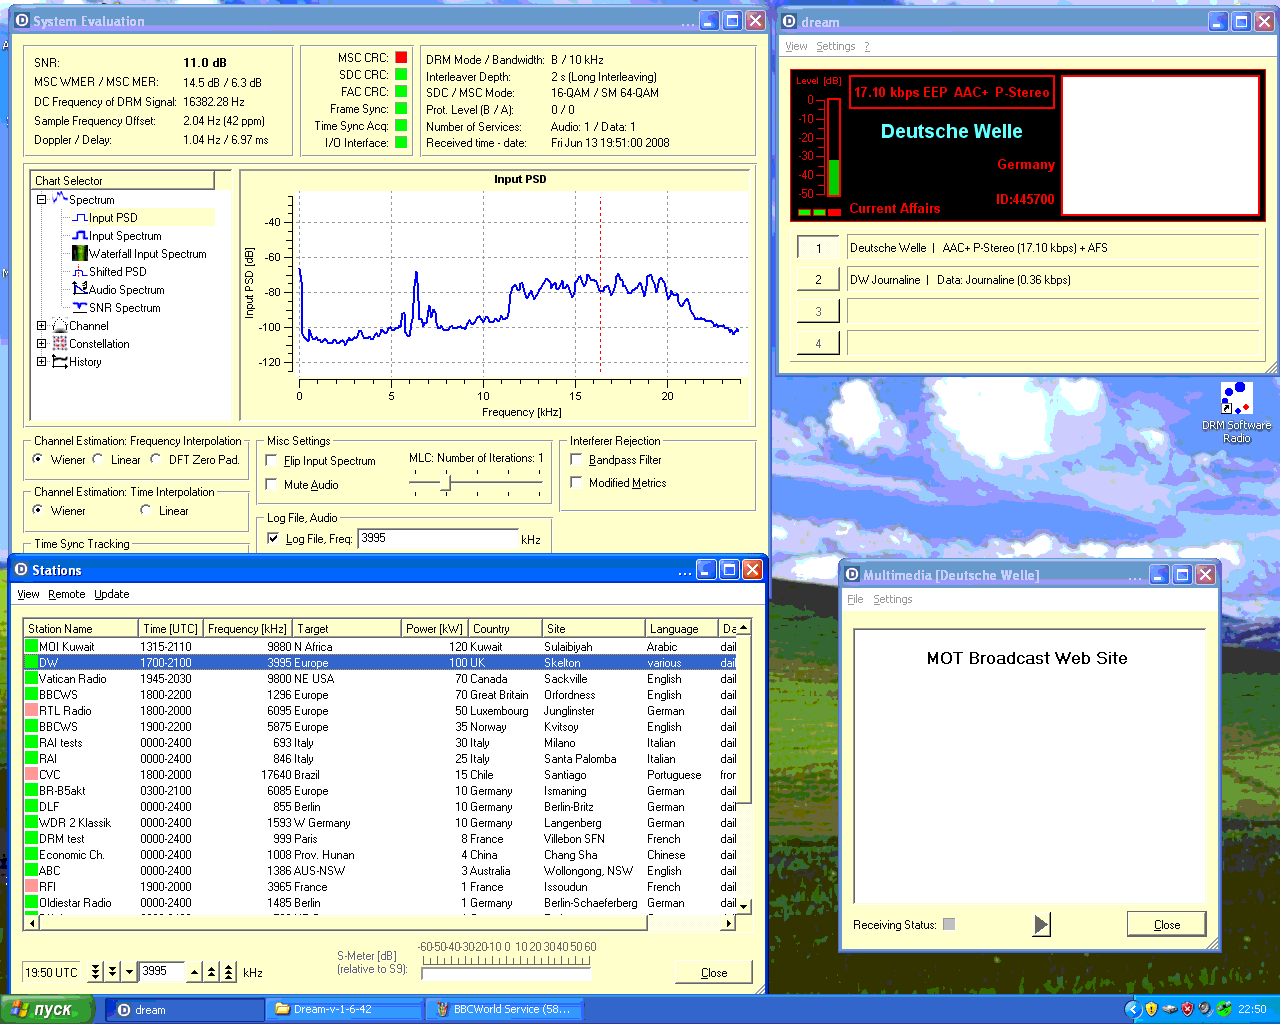Click the stations list scroll-right arrow
1280x1024 pixels.
coord(727,923)
